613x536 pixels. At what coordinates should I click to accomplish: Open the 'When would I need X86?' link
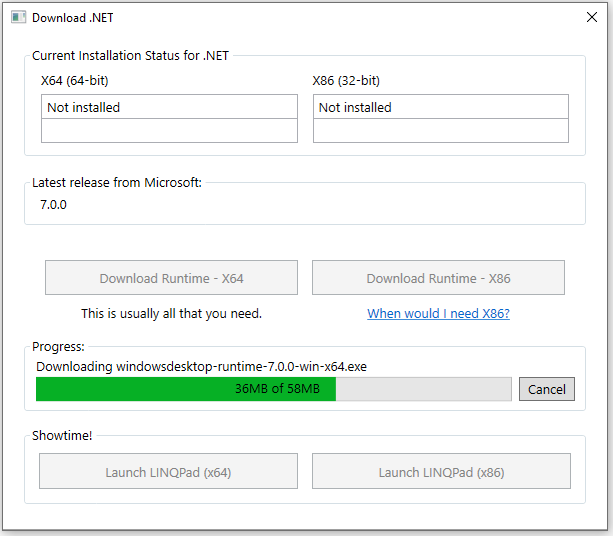(438, 314)
